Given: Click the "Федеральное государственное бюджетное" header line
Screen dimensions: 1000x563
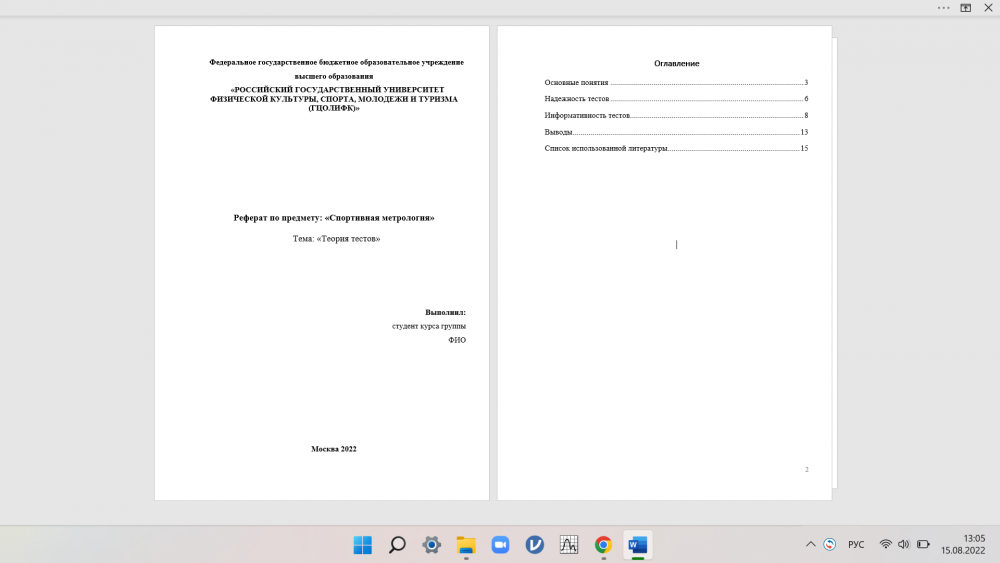Looking at the screenshot, I should (x=336, y=62).
